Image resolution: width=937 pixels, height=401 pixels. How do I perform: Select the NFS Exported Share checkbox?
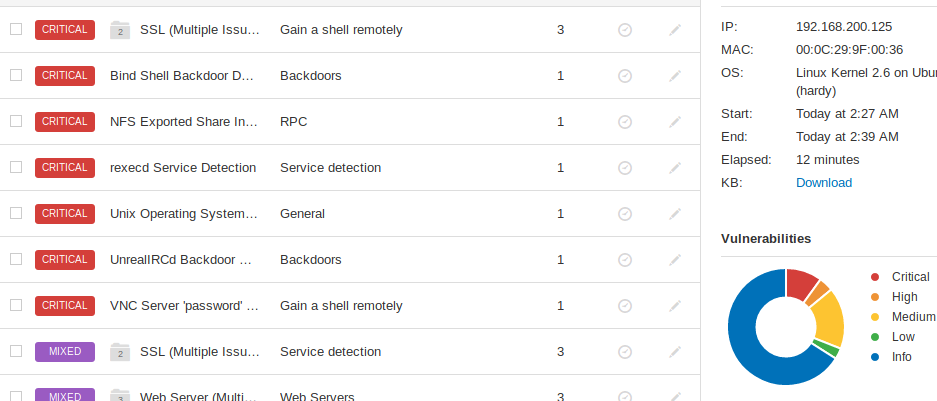(x=16, y=121)
